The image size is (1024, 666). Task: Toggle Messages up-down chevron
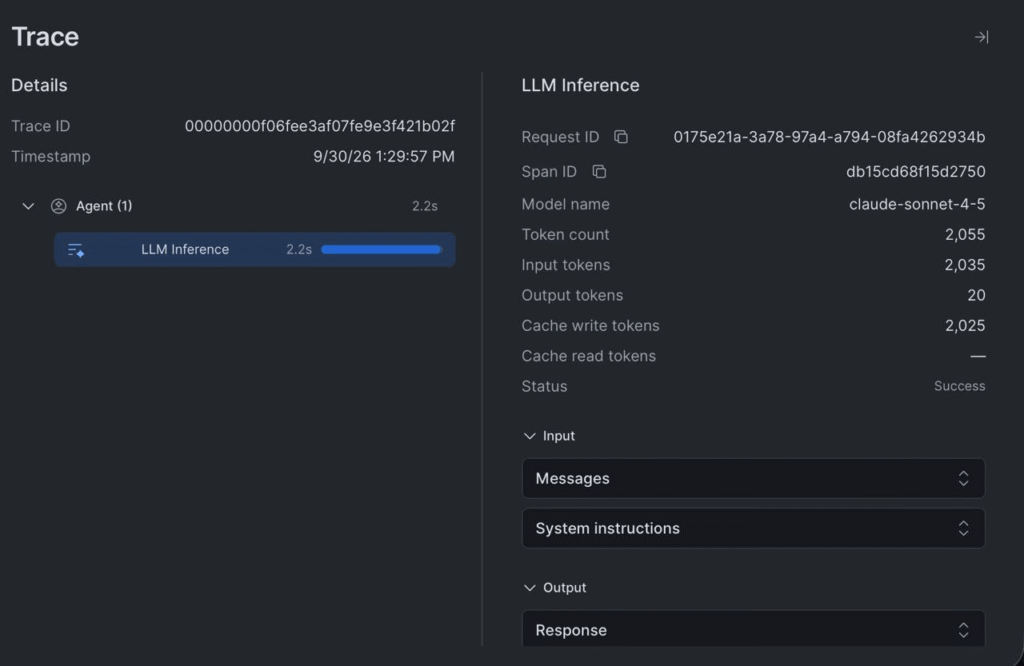(x=963, y=479)
